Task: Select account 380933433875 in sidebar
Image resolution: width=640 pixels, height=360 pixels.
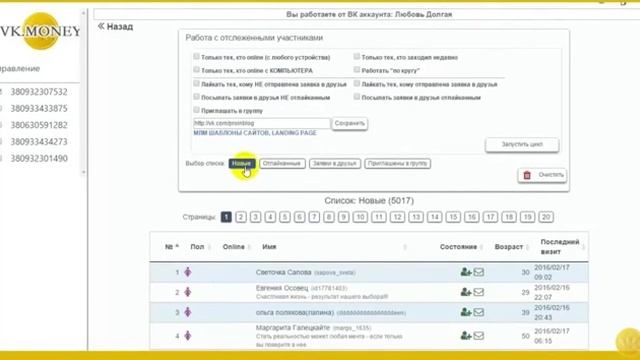Action: (x=39, y=109)
